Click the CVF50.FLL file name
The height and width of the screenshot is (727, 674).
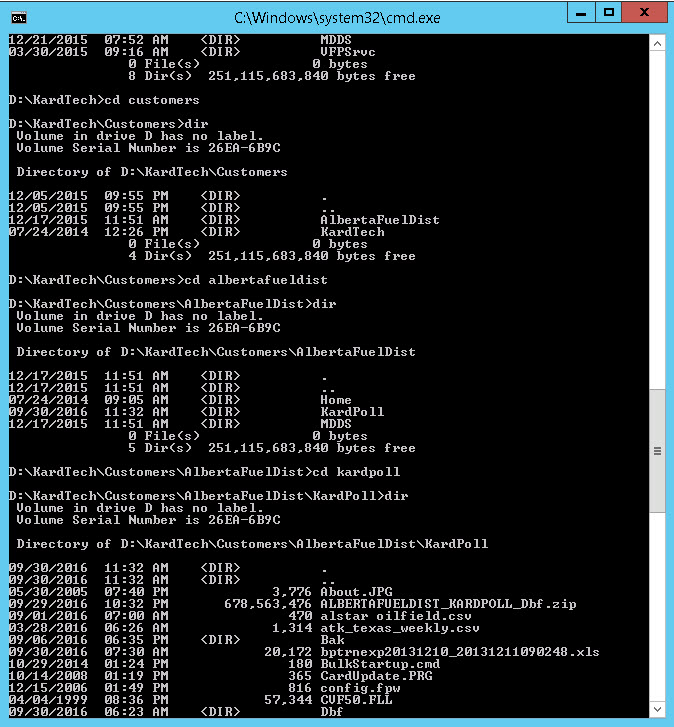tap(356, 700)
